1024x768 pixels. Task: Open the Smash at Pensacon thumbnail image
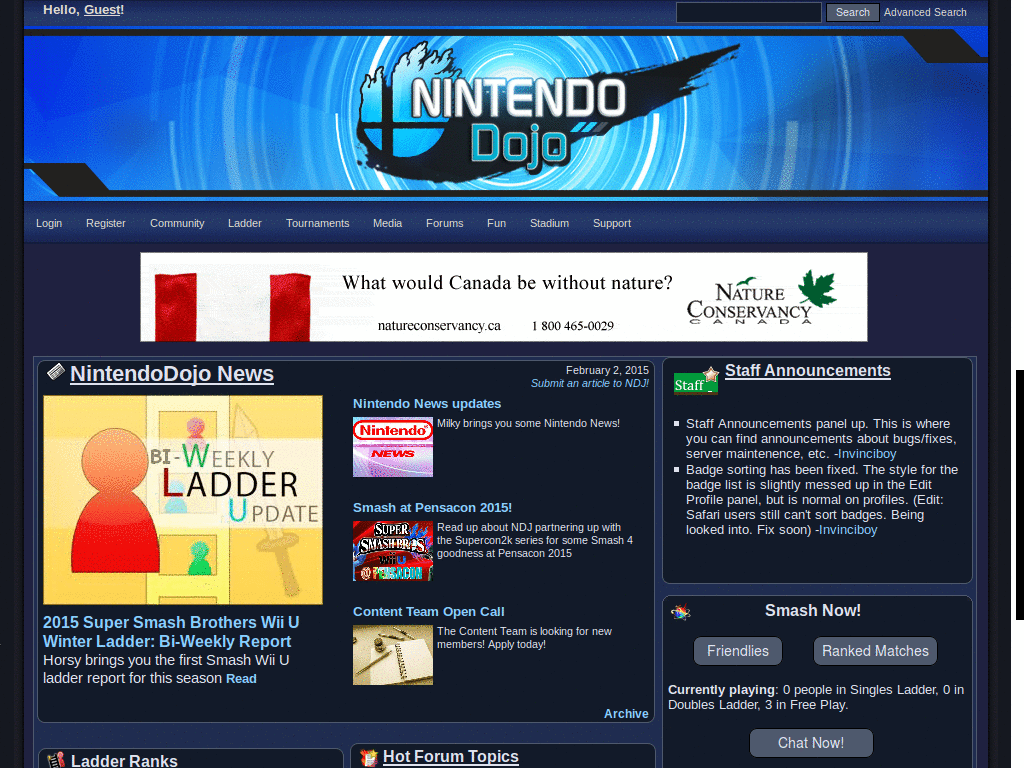[392, 551]
